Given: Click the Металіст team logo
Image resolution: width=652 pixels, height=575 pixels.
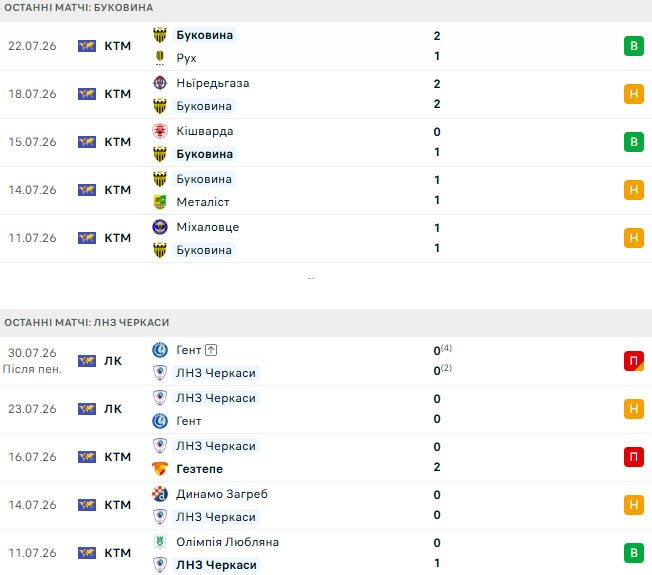Looking at the screenshot, I should [x=160, y=202].
